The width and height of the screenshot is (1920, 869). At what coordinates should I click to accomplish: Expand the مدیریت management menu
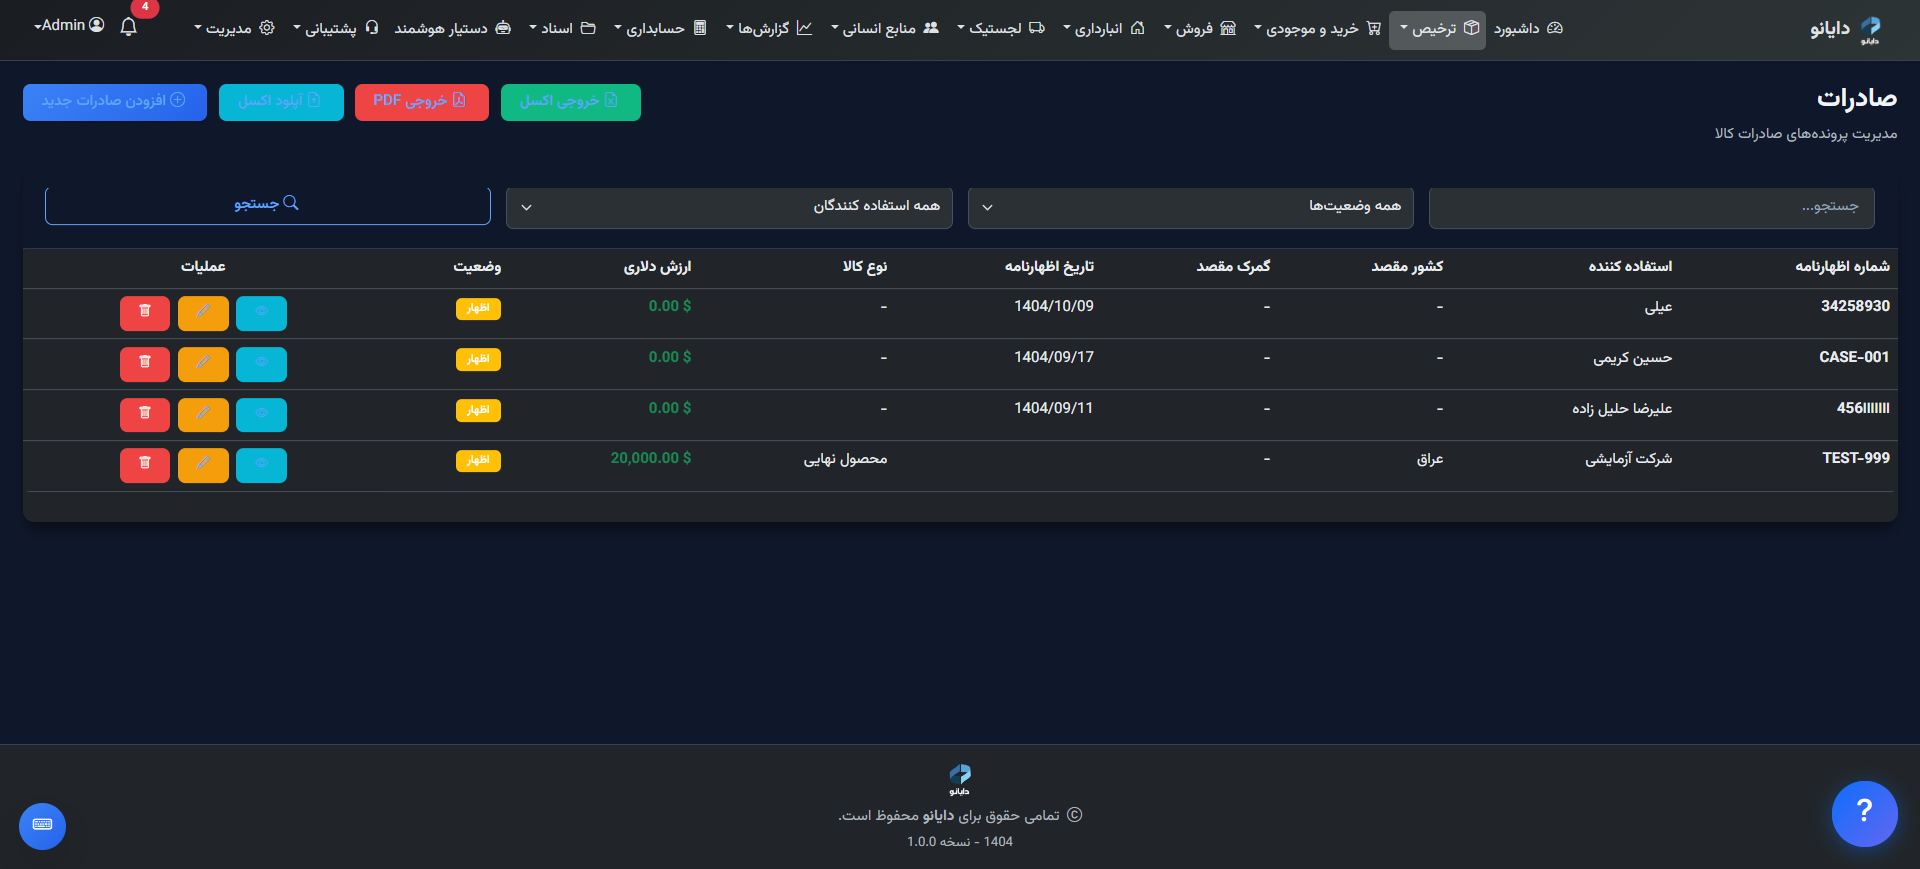pyautogui.click(x=234, y=29)
